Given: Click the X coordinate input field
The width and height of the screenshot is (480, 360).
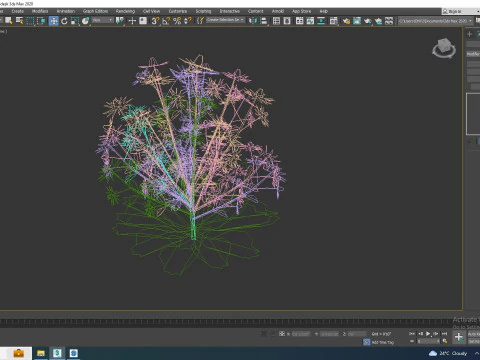Looking at the screenshot, I should click(x=301, y=334).
